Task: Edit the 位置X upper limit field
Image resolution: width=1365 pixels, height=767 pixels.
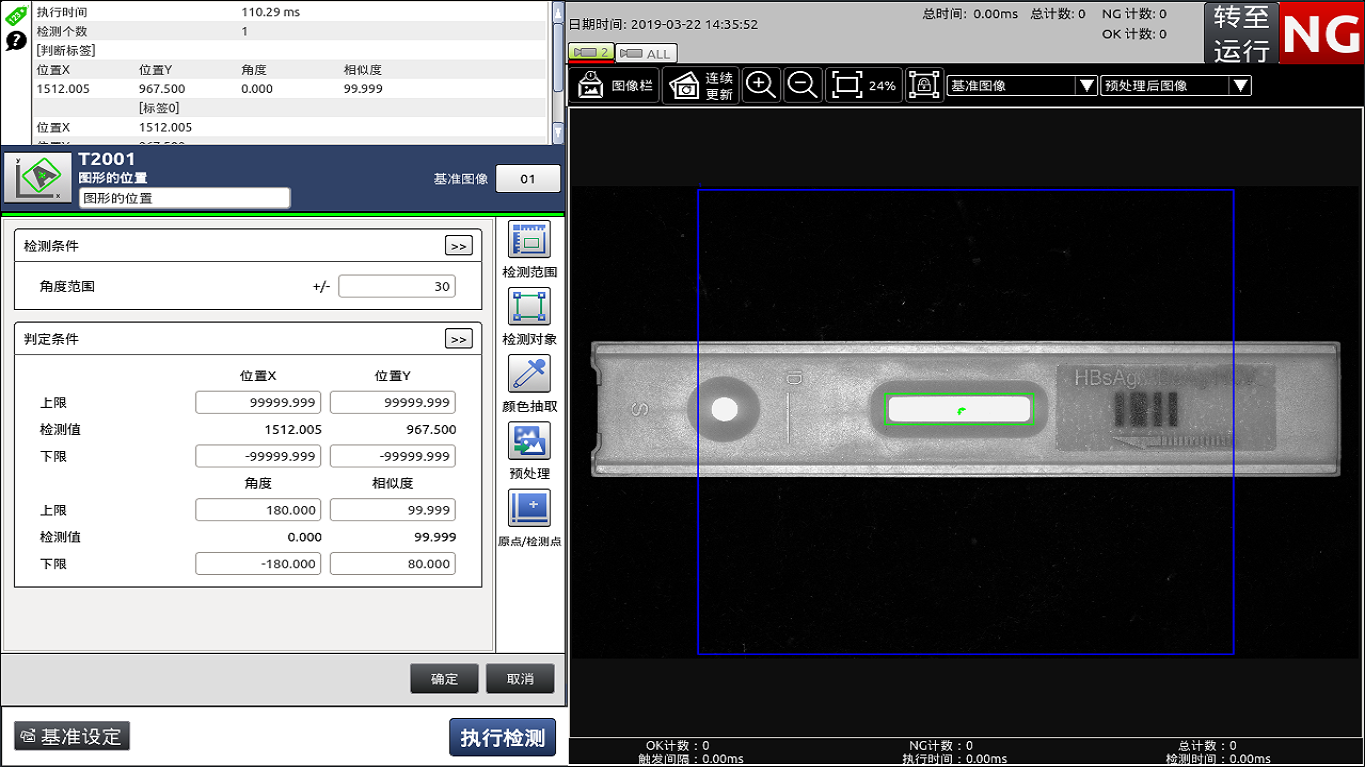Action: tap(259, 402)
